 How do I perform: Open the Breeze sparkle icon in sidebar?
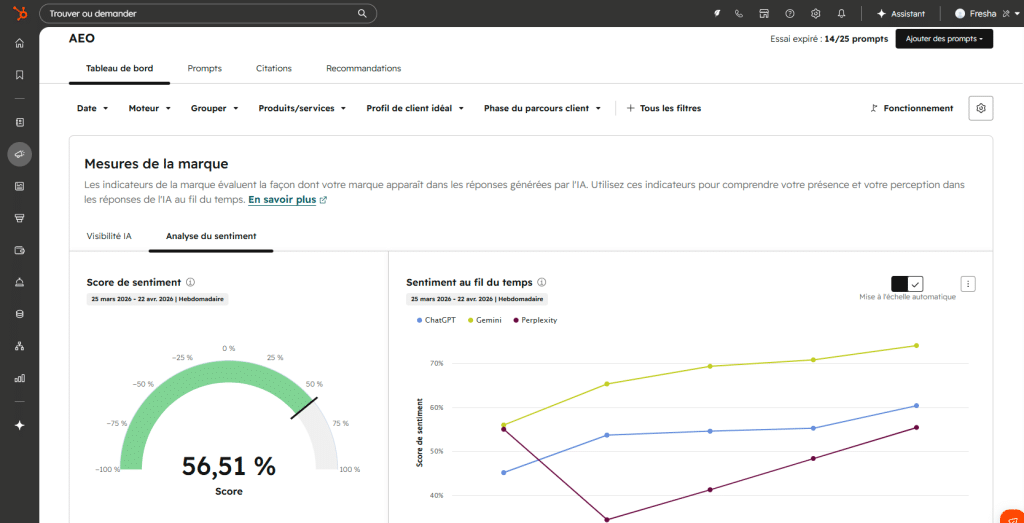point(20,425)
